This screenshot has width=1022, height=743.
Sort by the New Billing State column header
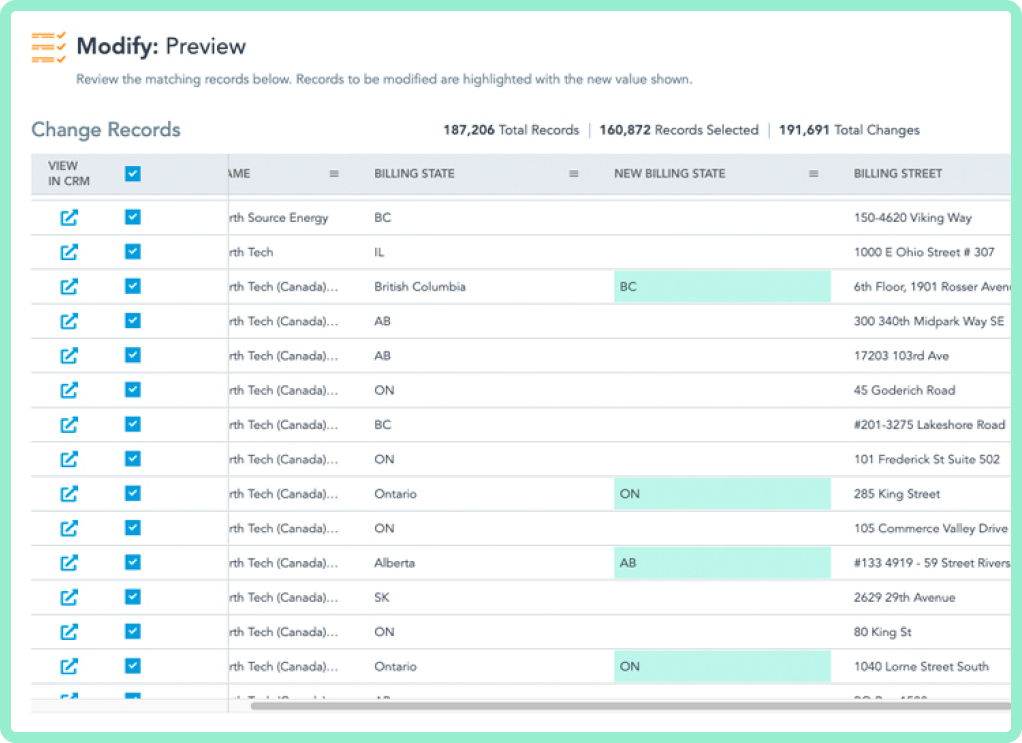(x=669, y=174)
